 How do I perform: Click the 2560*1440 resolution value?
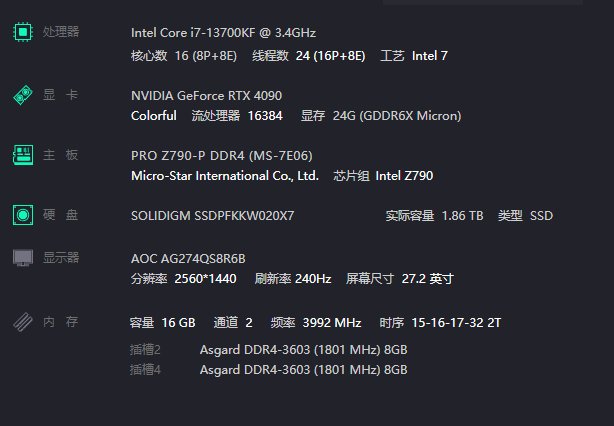205,279
